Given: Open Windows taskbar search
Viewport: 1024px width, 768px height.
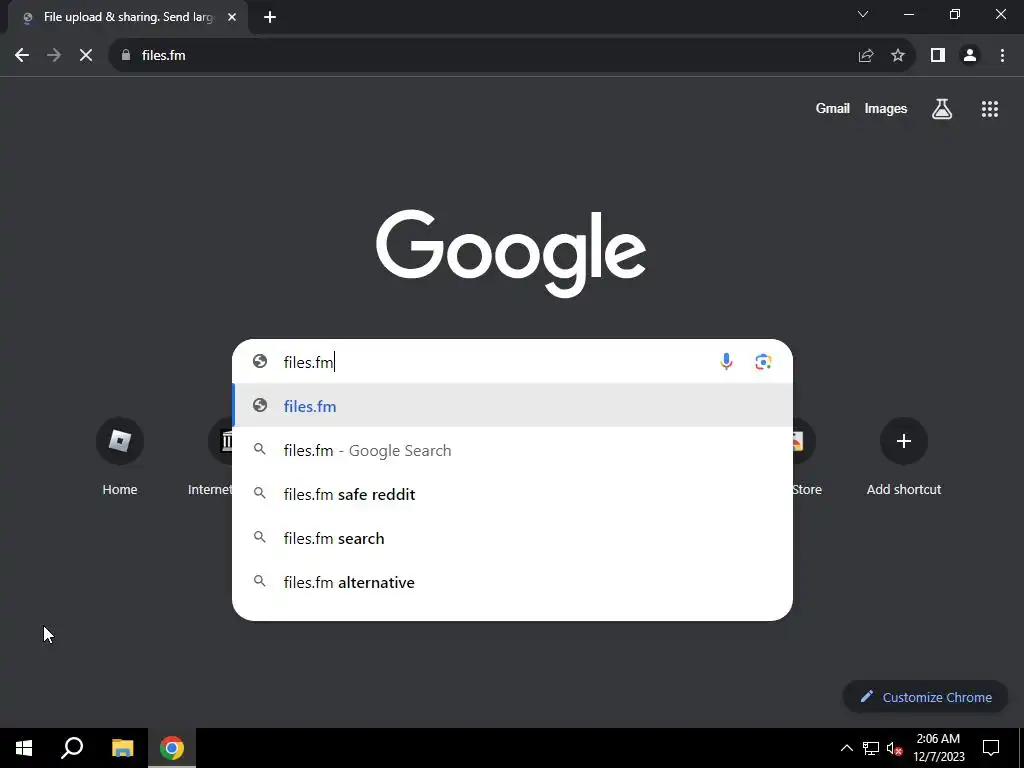Looking at the screenshot, I should point(72,748).
